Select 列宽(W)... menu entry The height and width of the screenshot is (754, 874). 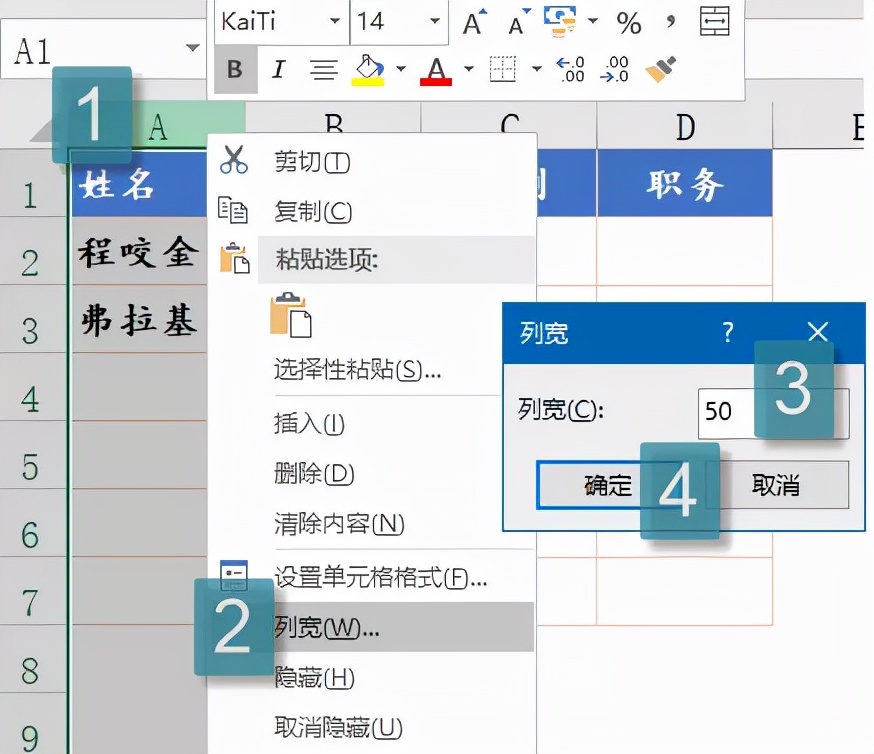coord(372,627)
